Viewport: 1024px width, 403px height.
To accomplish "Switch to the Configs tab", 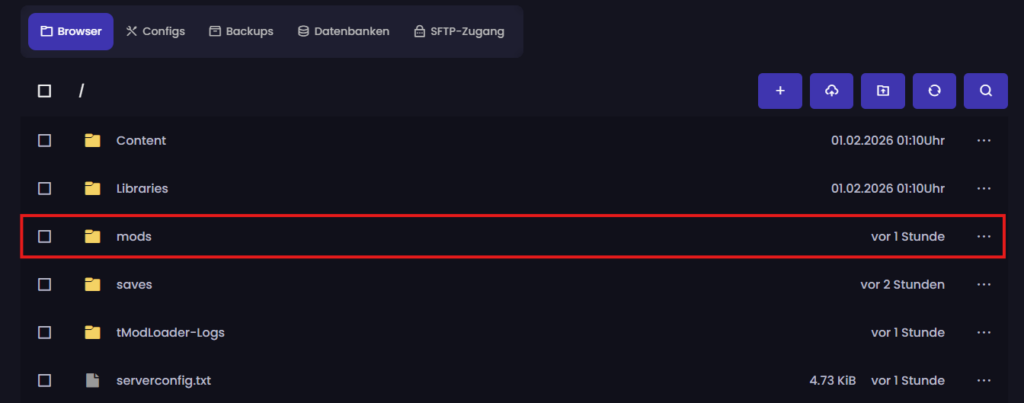I will (x=156, y=31).
